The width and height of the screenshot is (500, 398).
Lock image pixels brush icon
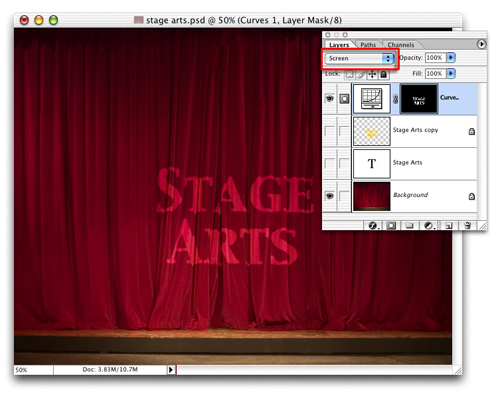(361, 74)
